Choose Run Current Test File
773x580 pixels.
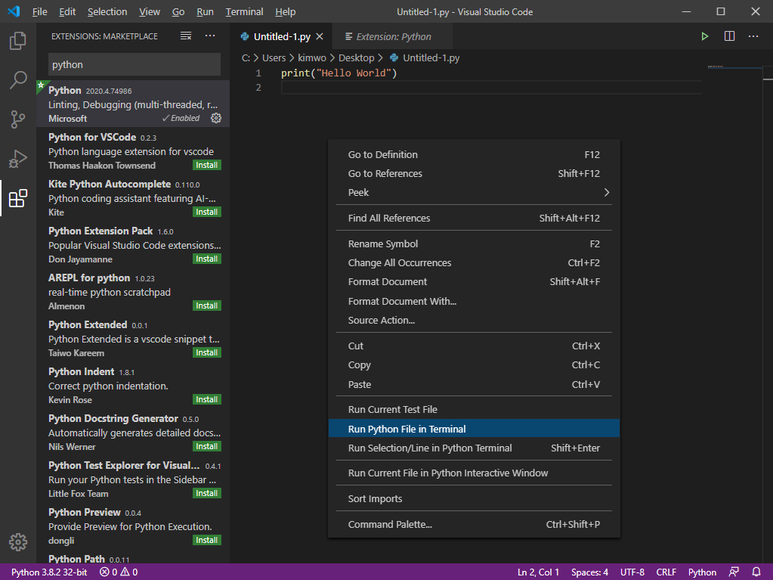pos(474,409)
